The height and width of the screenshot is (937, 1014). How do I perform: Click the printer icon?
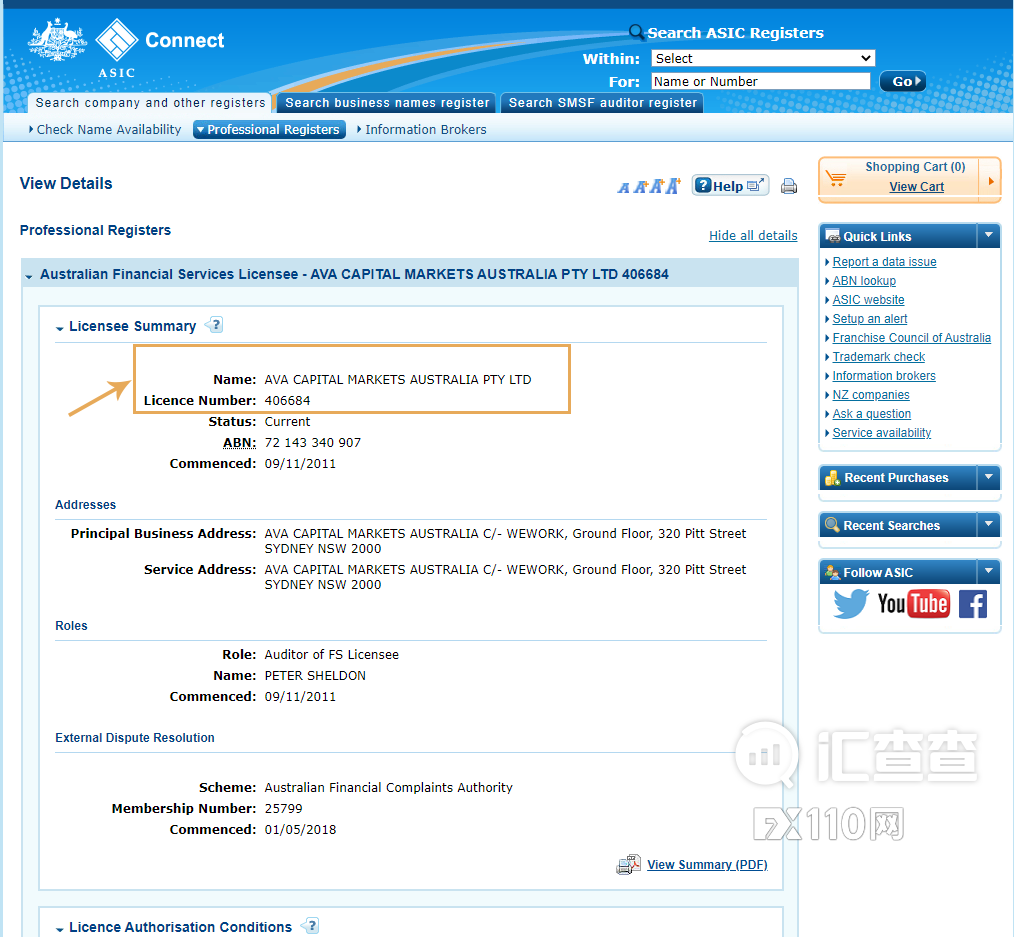tap(789, 186)
